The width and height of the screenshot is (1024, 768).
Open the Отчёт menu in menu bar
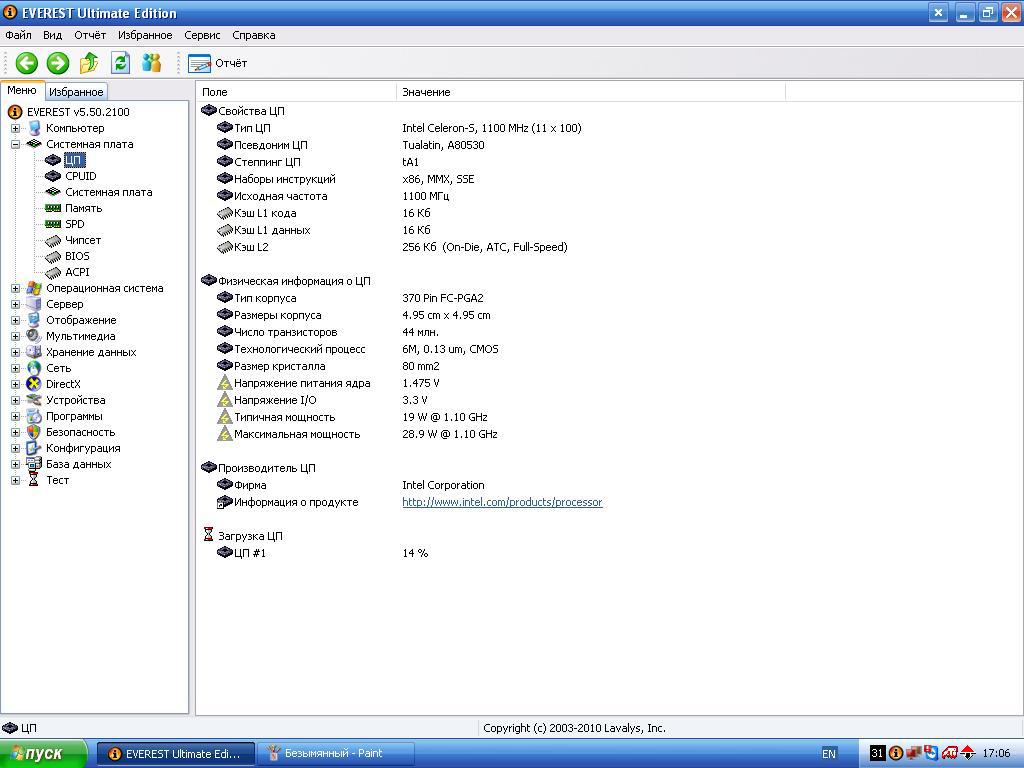click(90, 35)
